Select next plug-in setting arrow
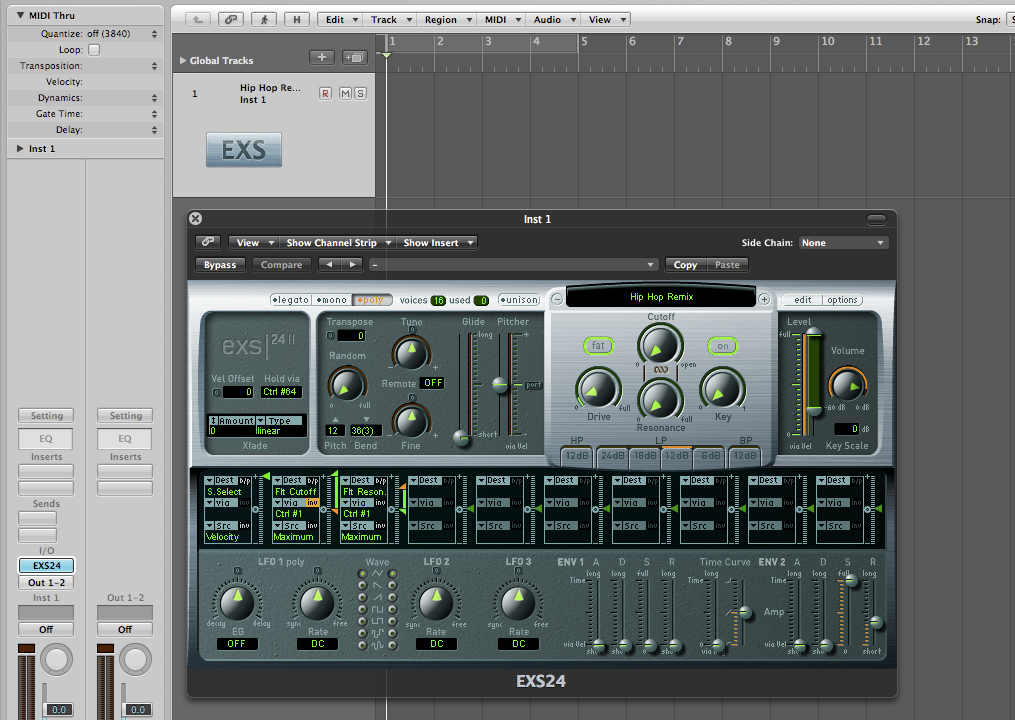Image resolution: width=1015 pixels, height=720 pixels. [352, 264]
